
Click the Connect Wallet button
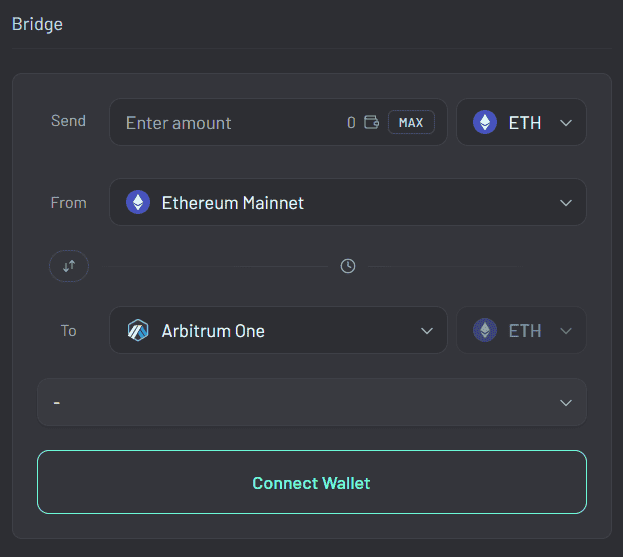(312, 482)
